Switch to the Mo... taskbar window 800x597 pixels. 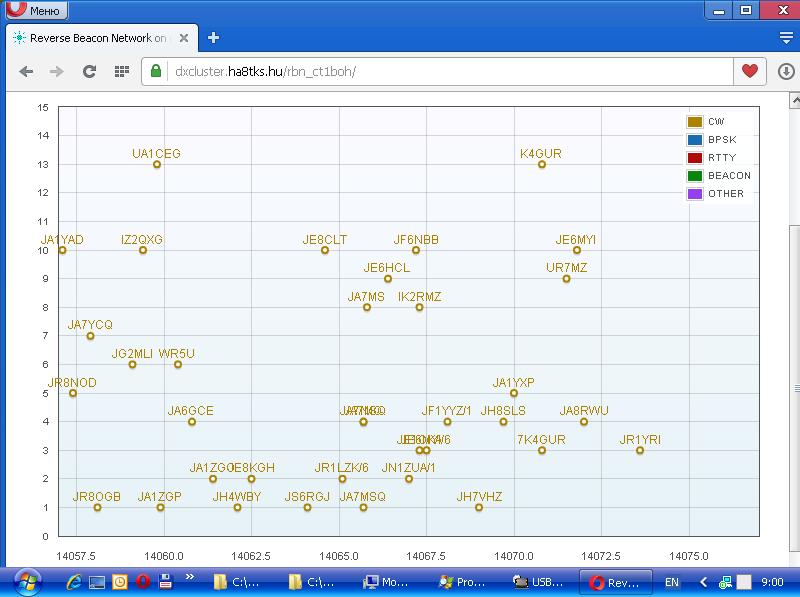pos(386,582)
